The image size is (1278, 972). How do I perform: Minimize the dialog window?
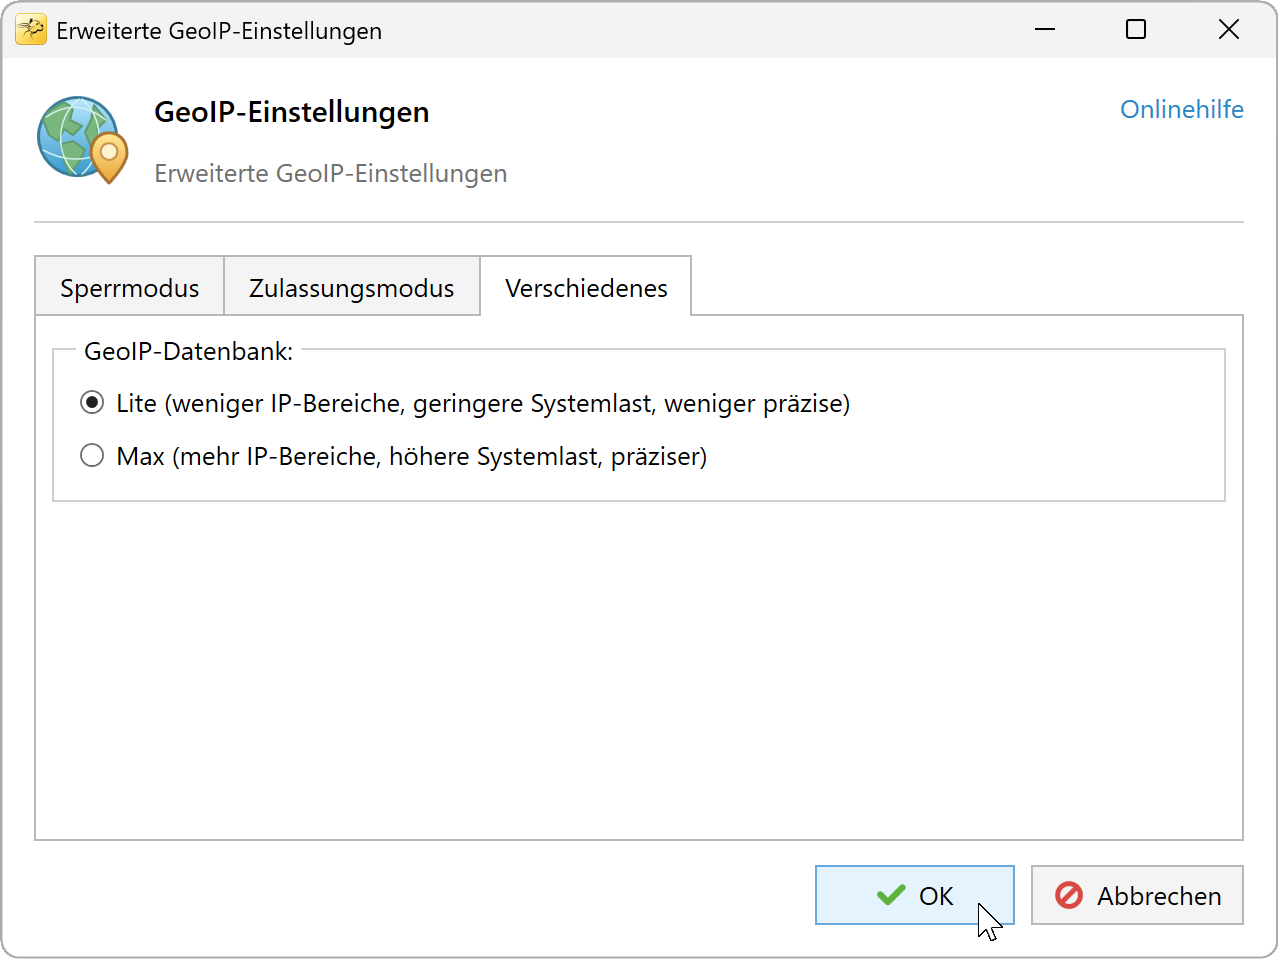click(x=1045, y=30)
